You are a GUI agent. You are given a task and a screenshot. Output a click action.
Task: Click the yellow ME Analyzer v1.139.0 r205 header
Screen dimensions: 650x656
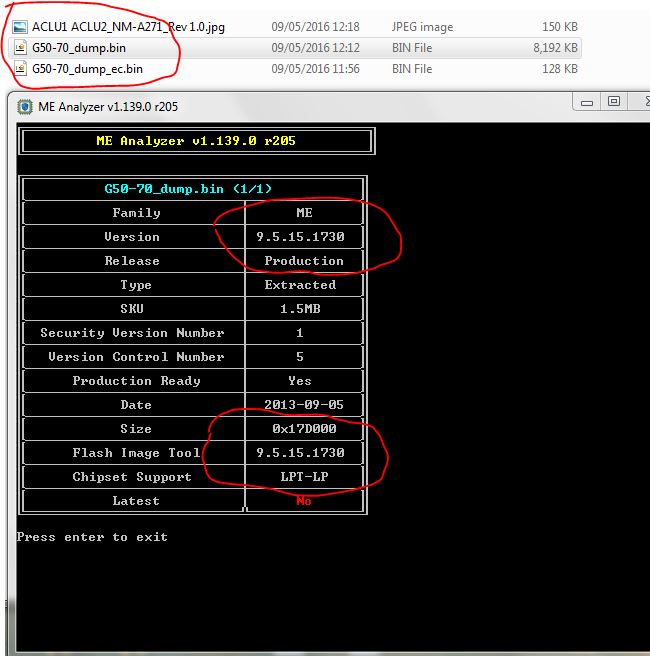click(x=196, y=141)
